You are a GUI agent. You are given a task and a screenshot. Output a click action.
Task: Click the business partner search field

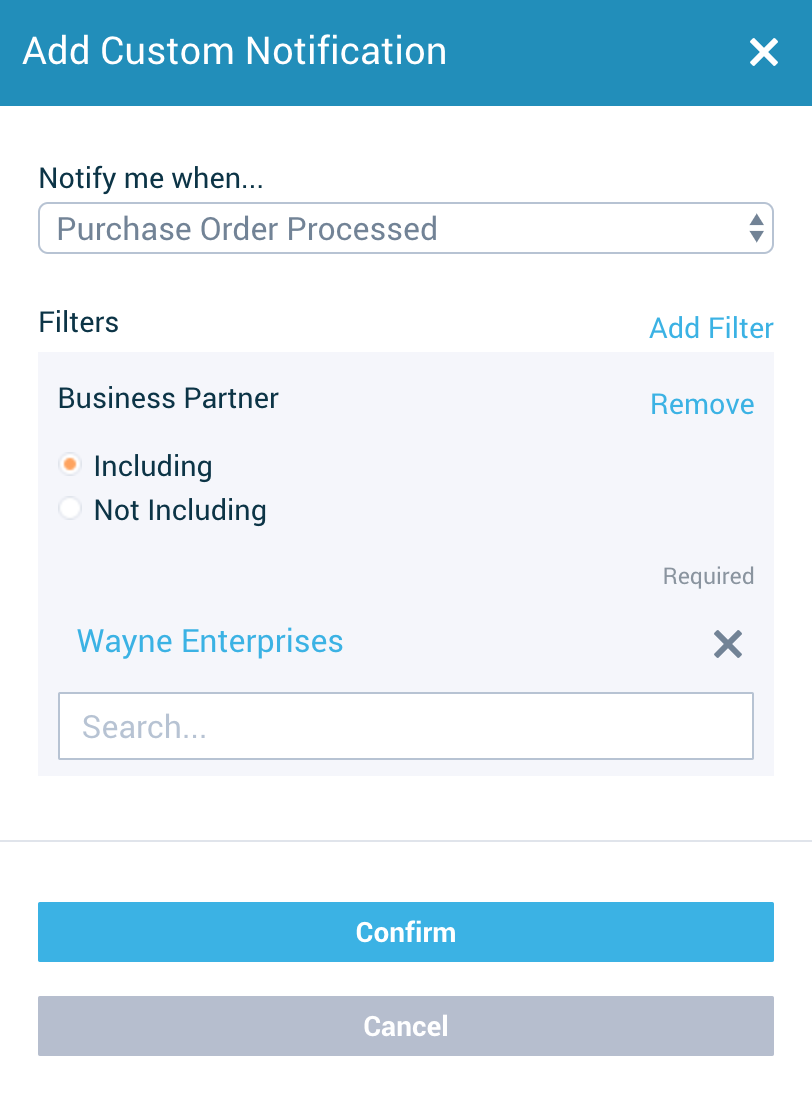pyautogui.click(x=406, y=726)
